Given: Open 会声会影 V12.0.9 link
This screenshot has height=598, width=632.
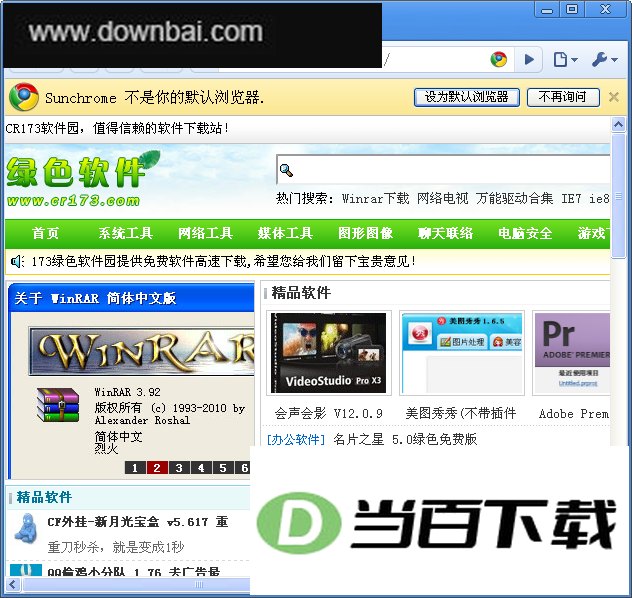Looking at the screenshot, I should [328, 413].
